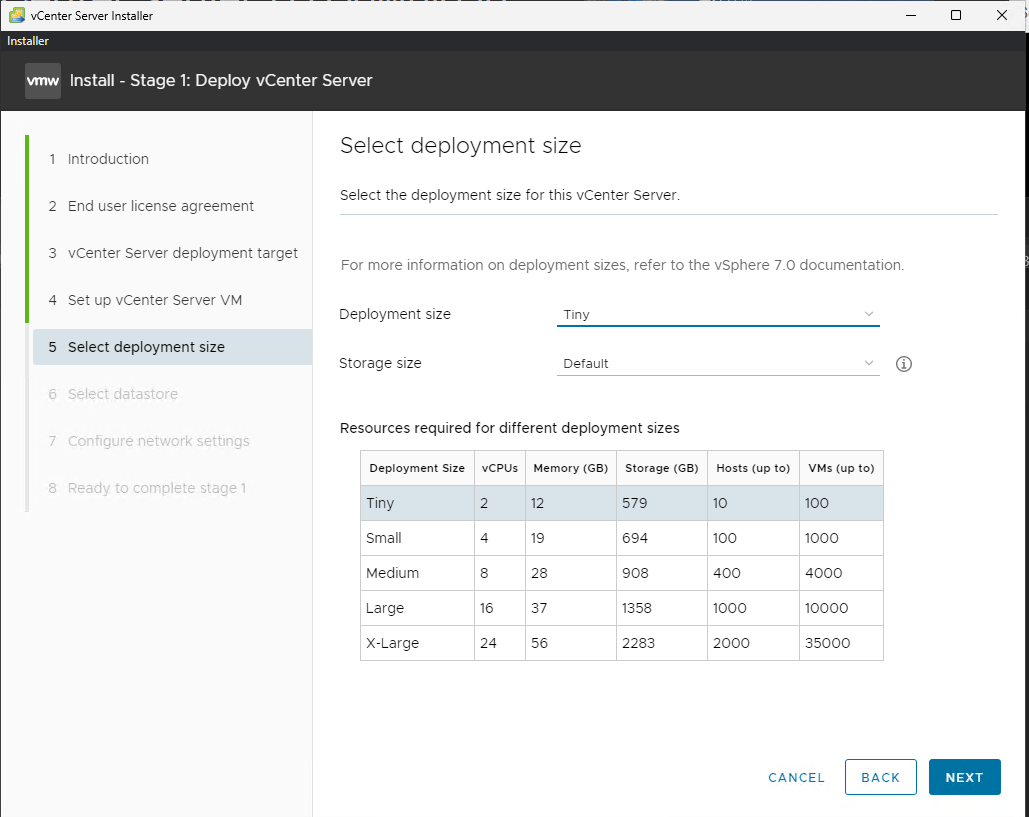
Task: Go to the Introduction step
Action: tap(108, 159)
